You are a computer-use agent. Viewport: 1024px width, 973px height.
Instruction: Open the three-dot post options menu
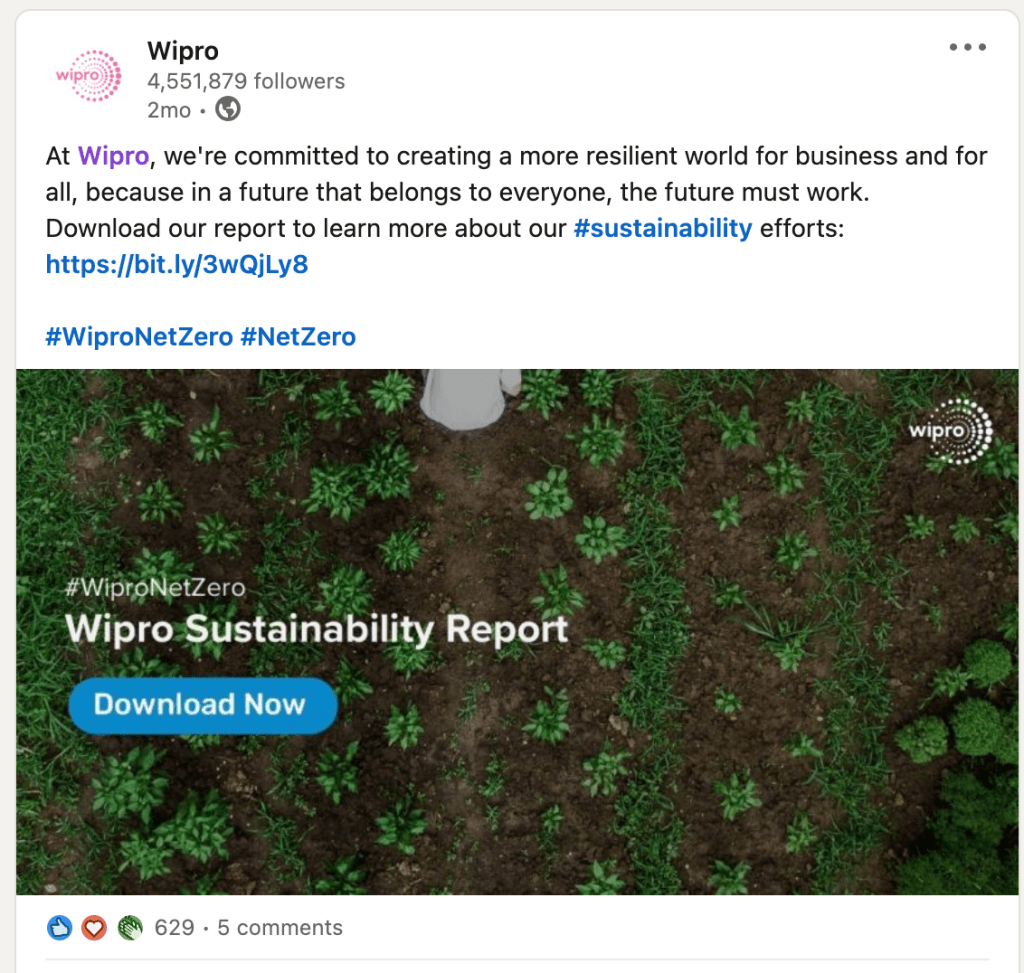pos(967,47)
